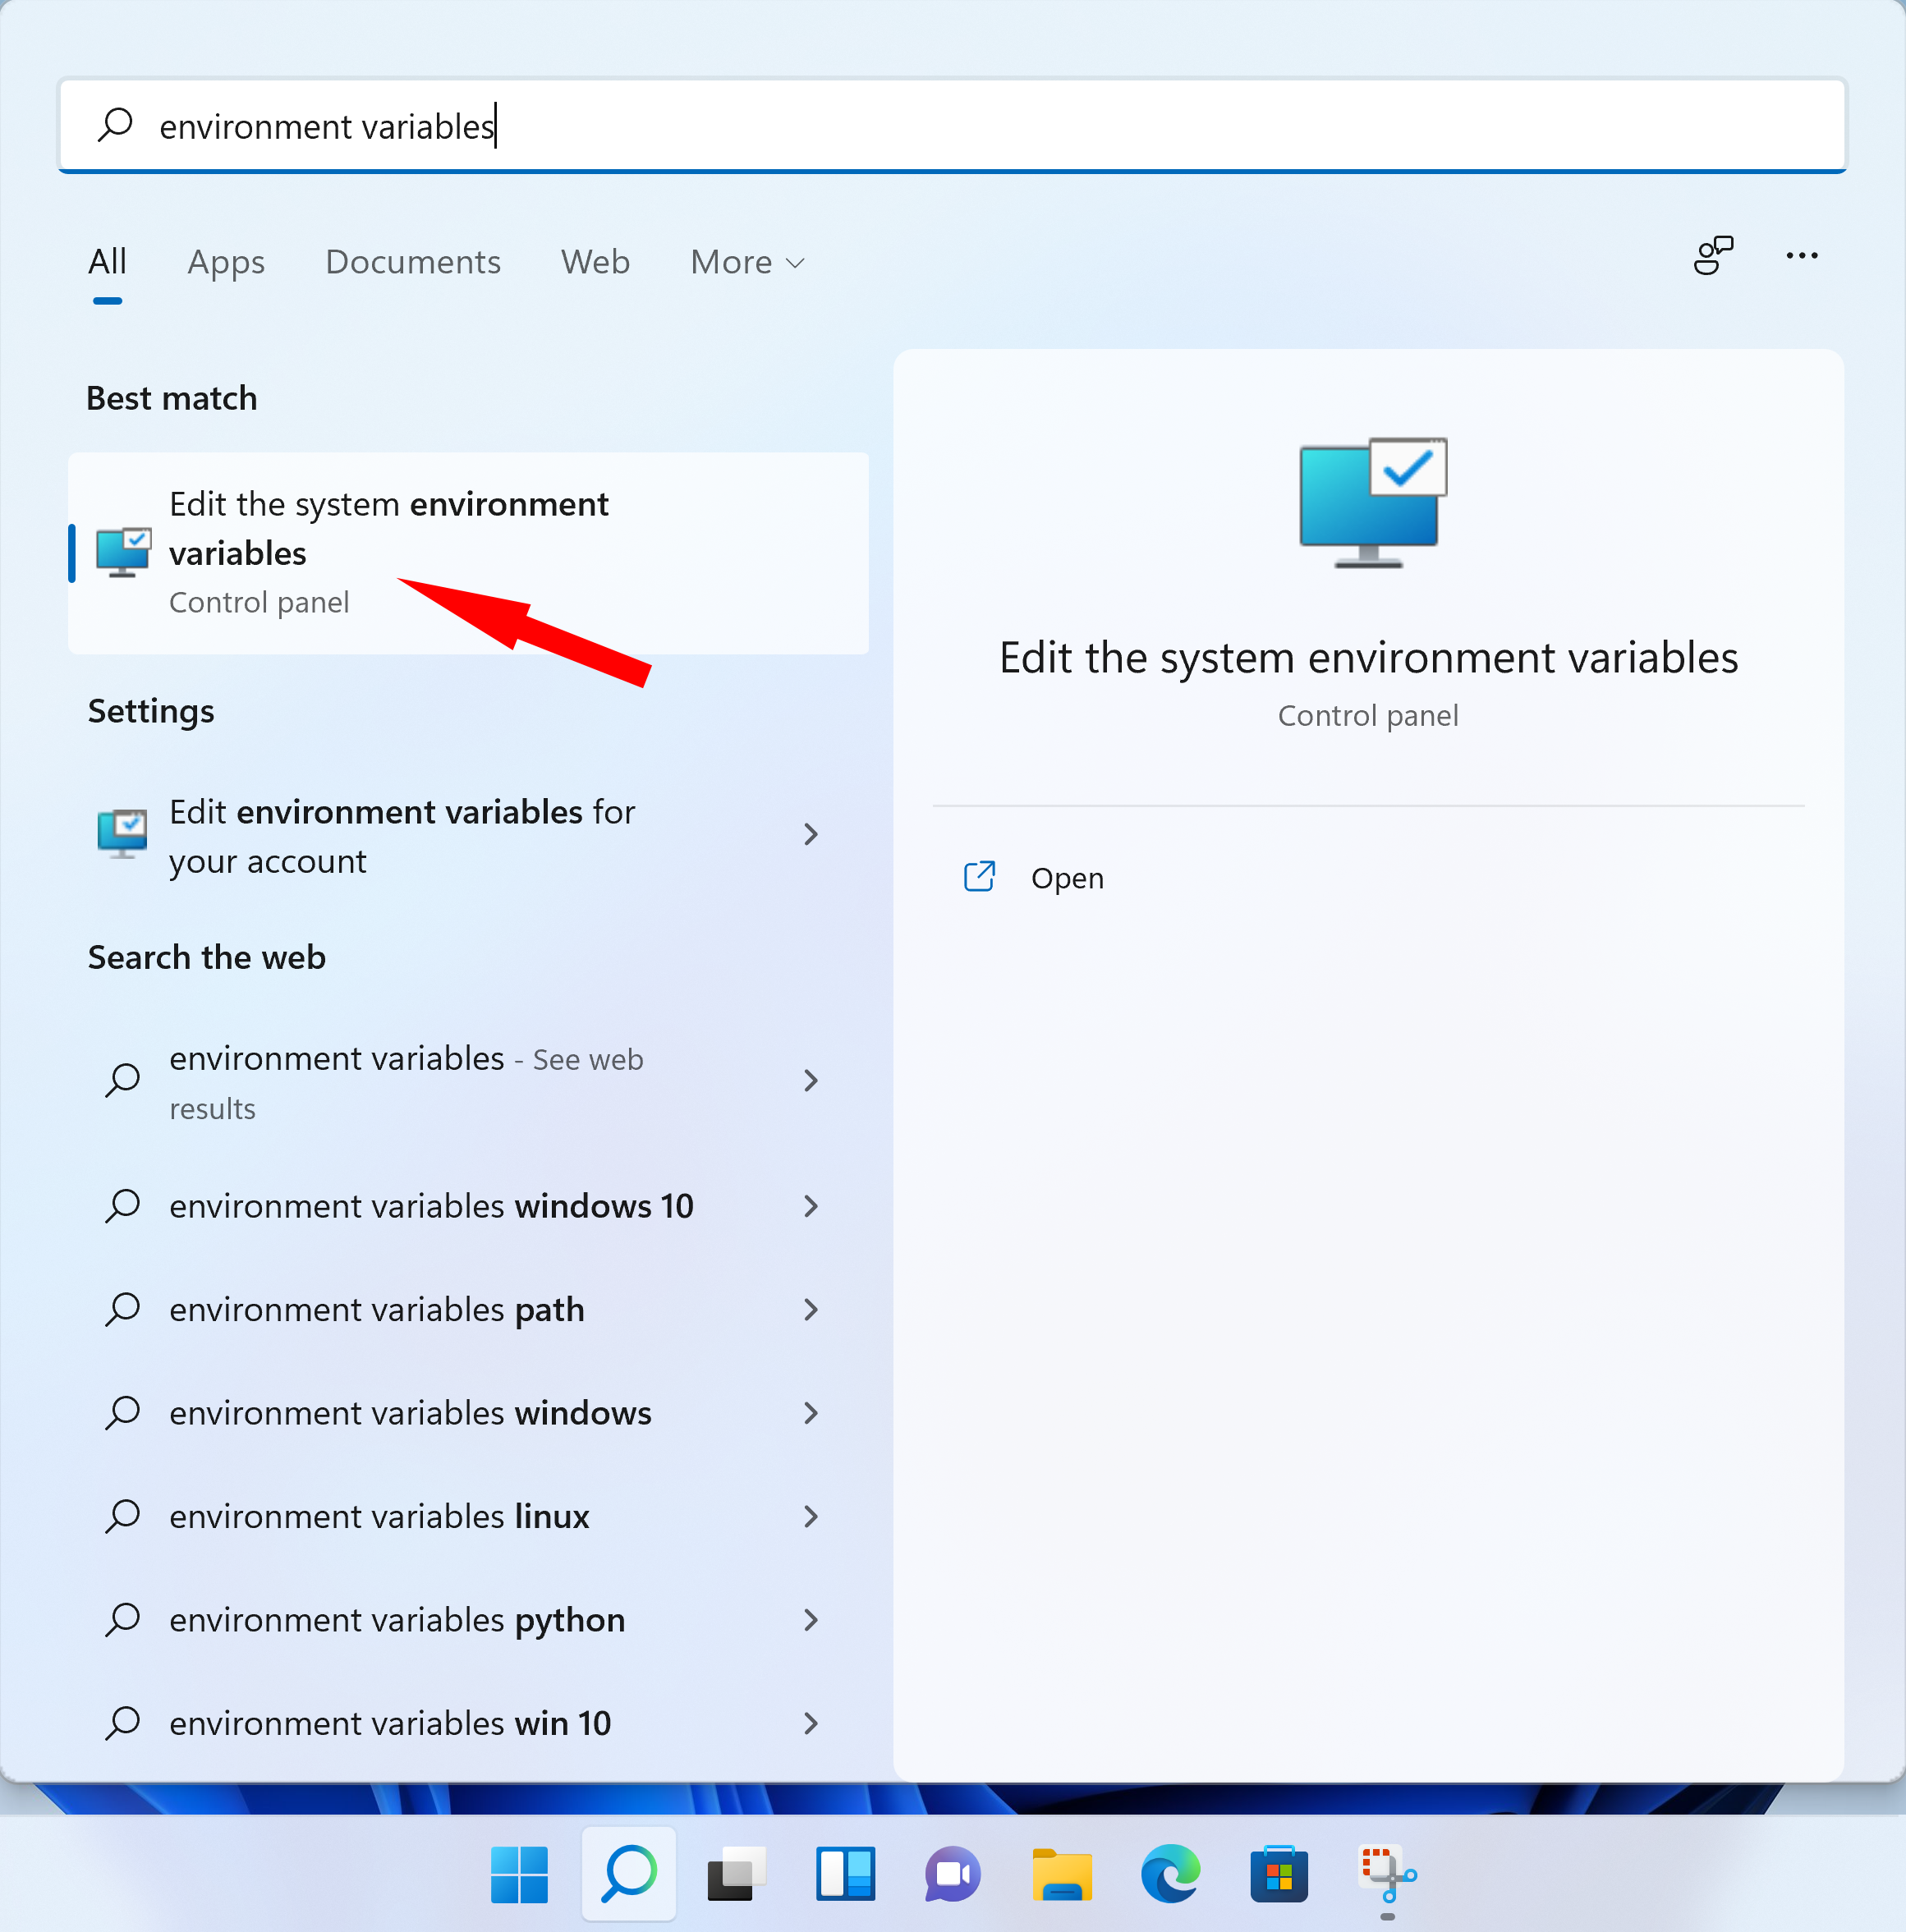Open Snipping Tool from the taskbar

pyautogui.click(x=1387, y=1874)
